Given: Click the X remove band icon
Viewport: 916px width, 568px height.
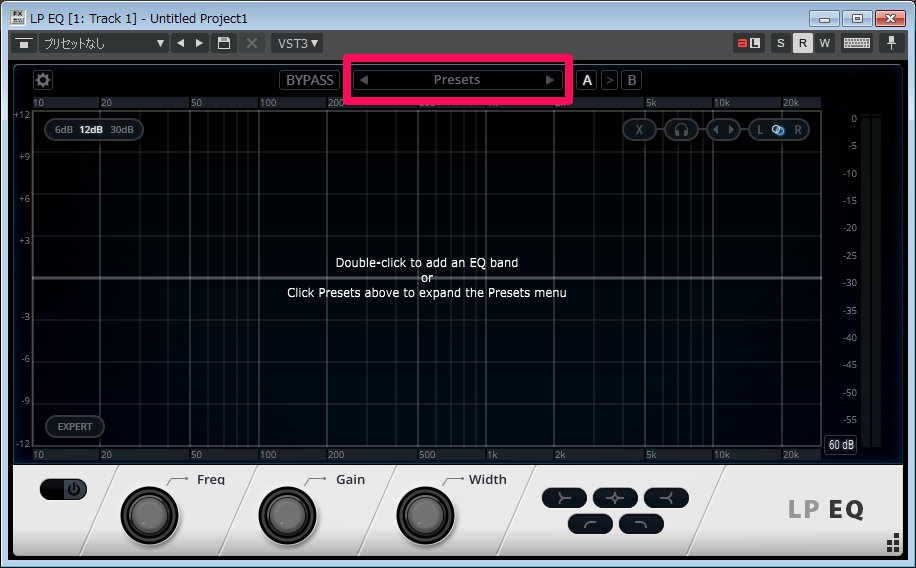Looking at the screenshot, I should (x=639, y=130).
